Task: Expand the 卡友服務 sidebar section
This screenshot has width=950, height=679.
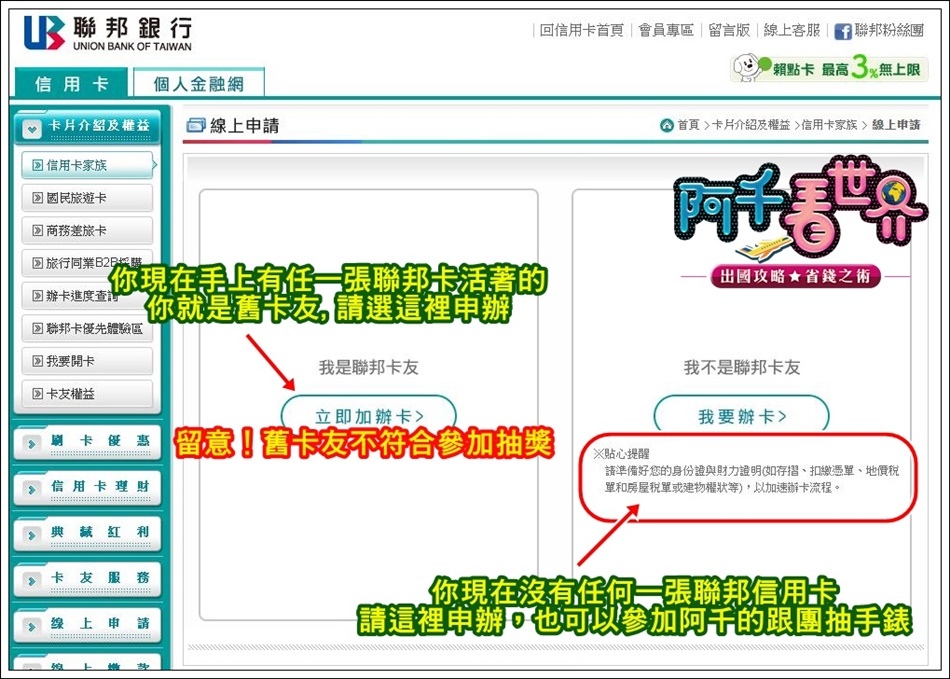Action: (x=87, y=579)
